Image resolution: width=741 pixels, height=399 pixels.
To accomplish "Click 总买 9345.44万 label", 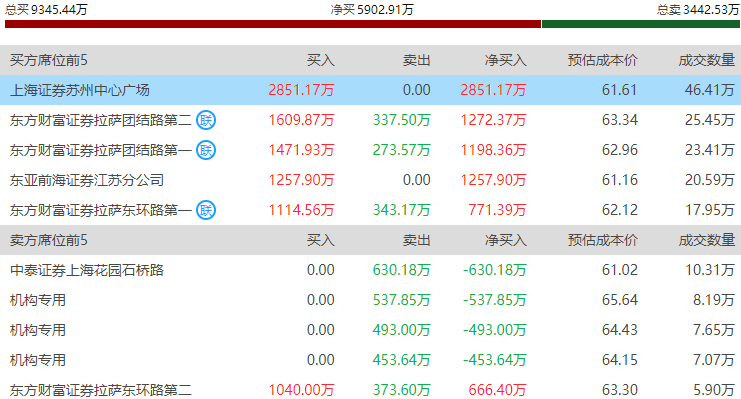I will [46, 9].
